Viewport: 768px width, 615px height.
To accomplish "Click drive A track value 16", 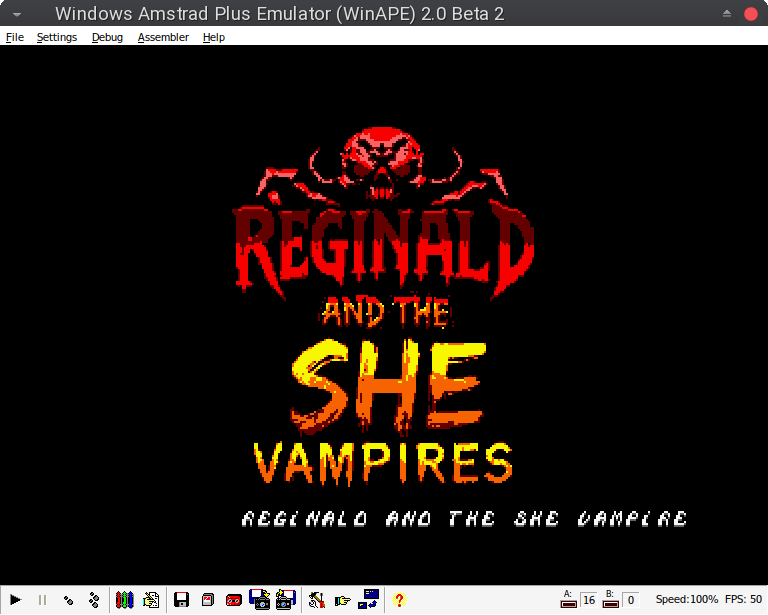I will coord(589,600).
